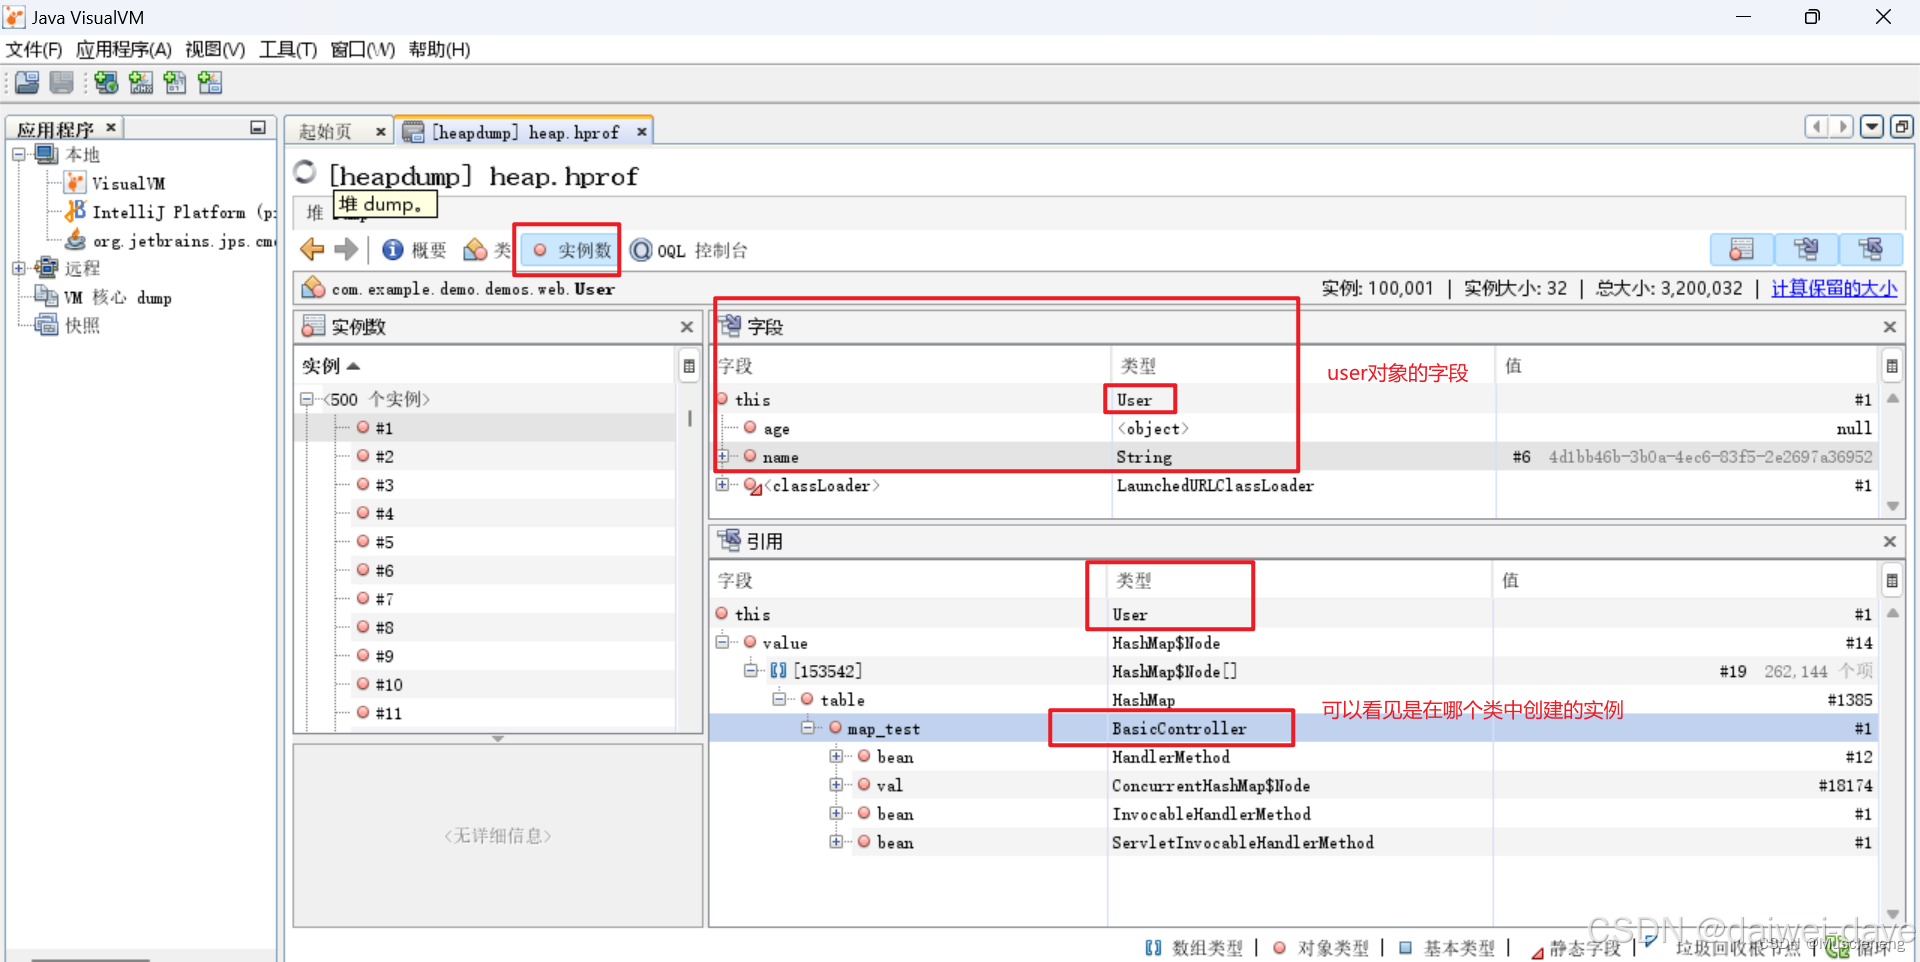
Task: Sort by 实例 column header
Action: click(x=330, y=366)
